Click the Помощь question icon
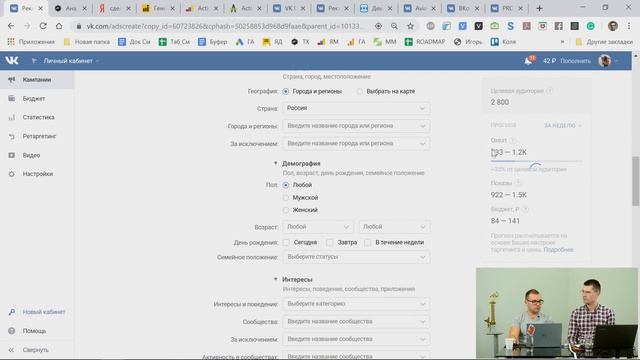This screenshot has width=640, height=360. (11, 331)
